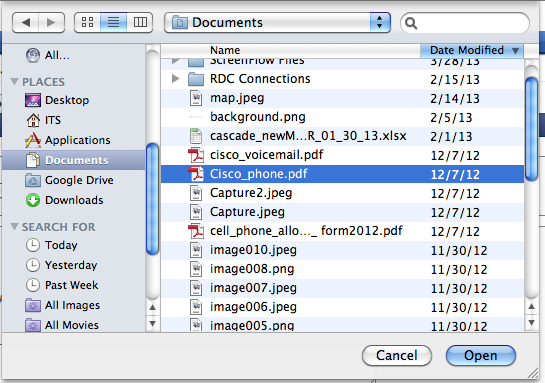Switch to column view
This screenshot has width=545, height=383.
click(x=140, y=23)
